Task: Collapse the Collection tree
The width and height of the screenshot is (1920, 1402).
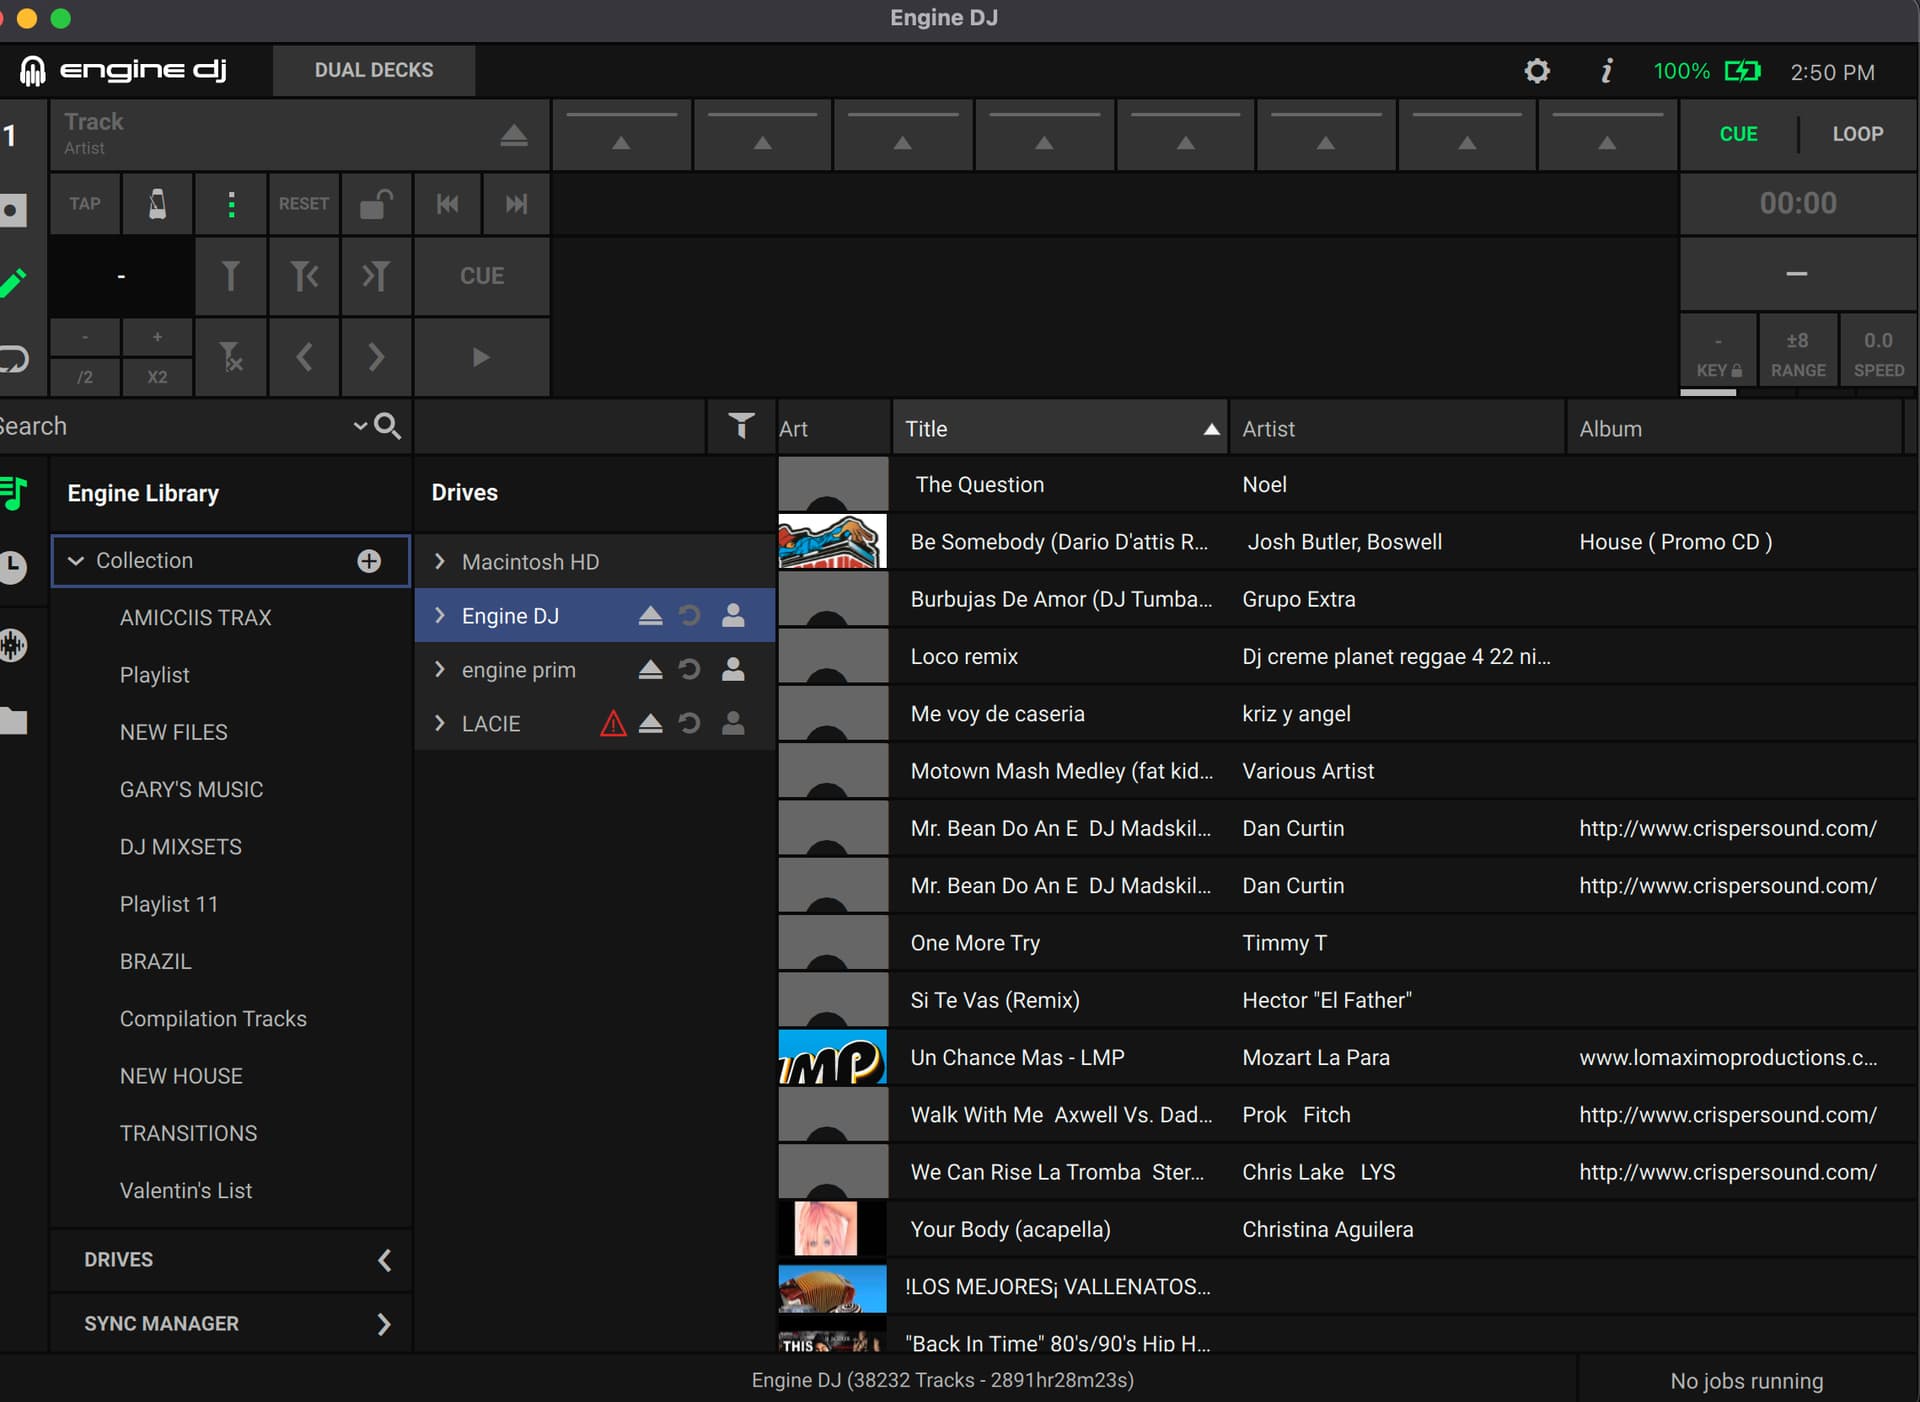Action: coord(76,561)
